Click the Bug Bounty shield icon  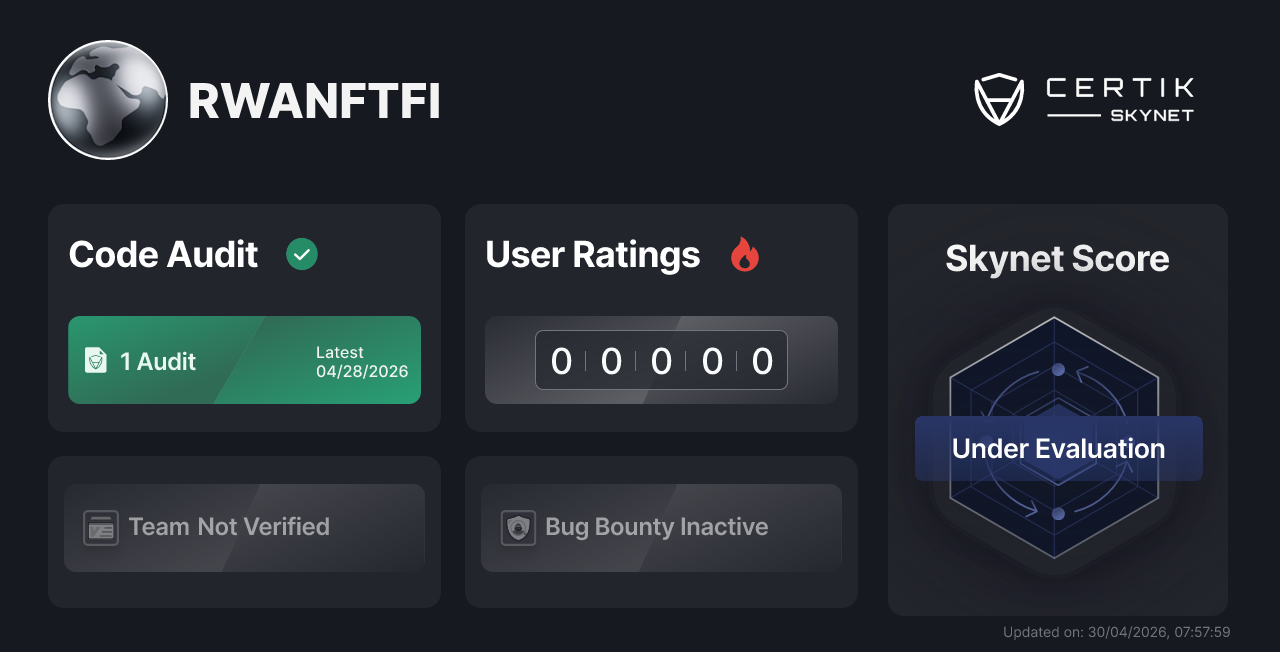tap(518, 527)
